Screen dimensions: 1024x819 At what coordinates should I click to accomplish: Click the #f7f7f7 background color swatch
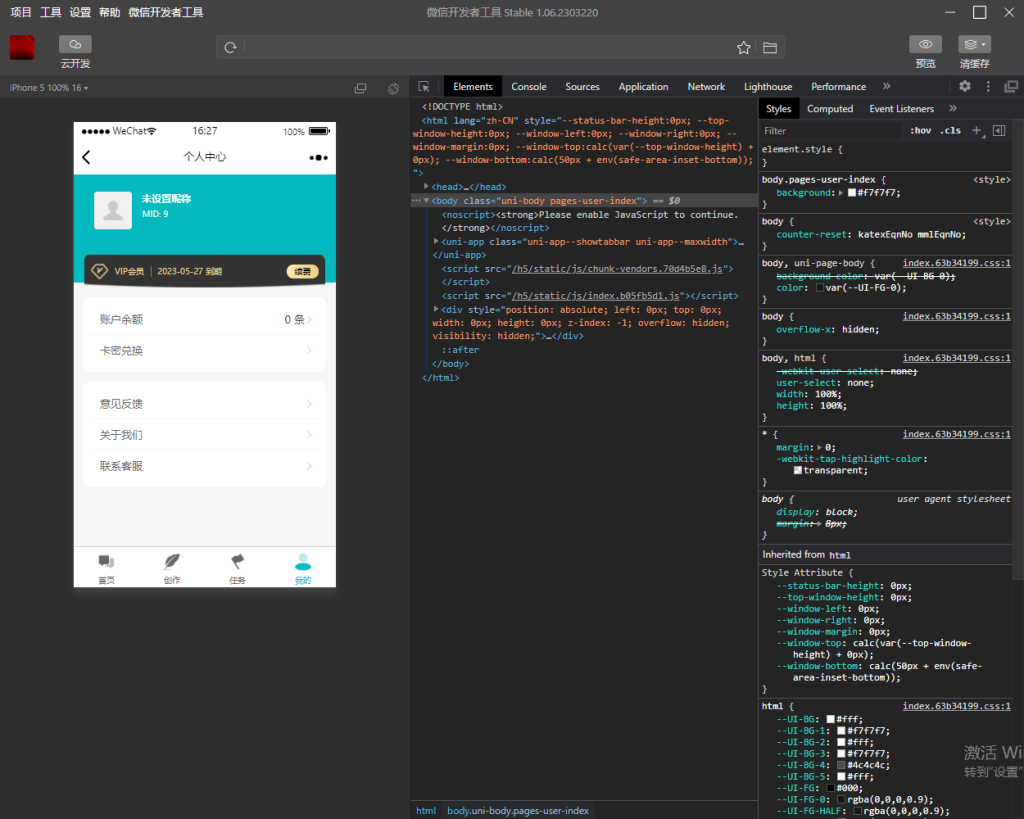852,193
